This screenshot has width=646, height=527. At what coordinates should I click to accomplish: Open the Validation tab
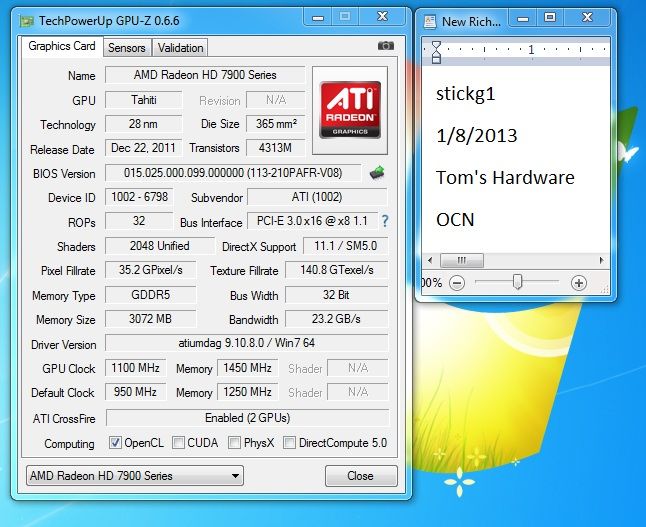(x=180, y=48)
